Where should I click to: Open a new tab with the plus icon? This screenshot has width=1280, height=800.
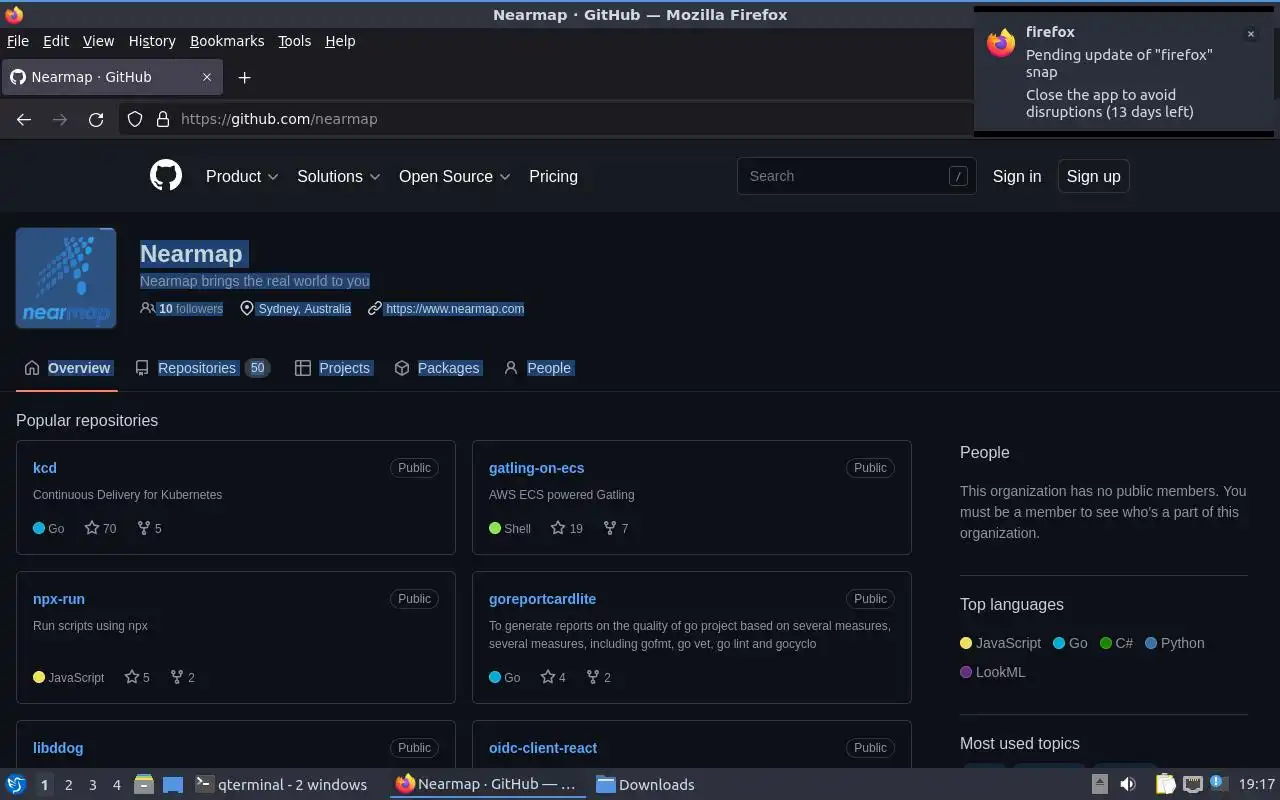(244, 77)
